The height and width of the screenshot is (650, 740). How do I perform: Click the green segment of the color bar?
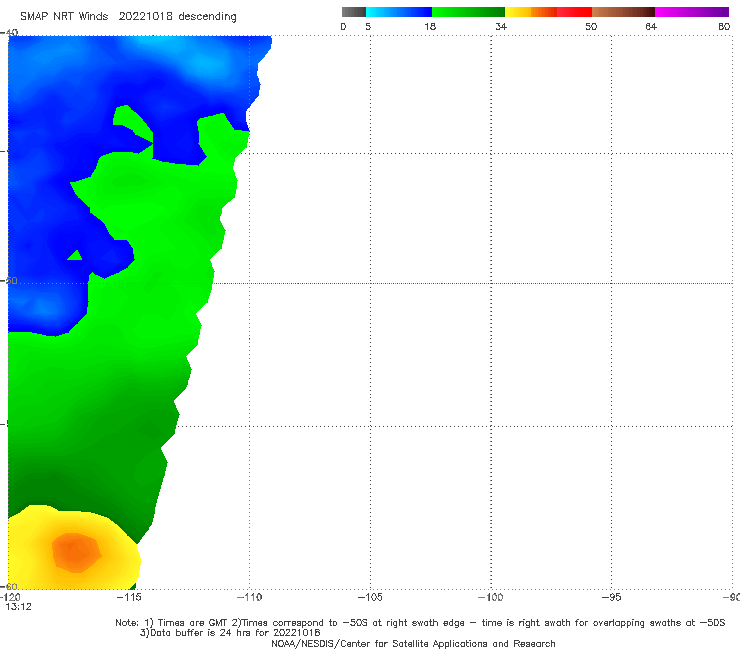468,12
